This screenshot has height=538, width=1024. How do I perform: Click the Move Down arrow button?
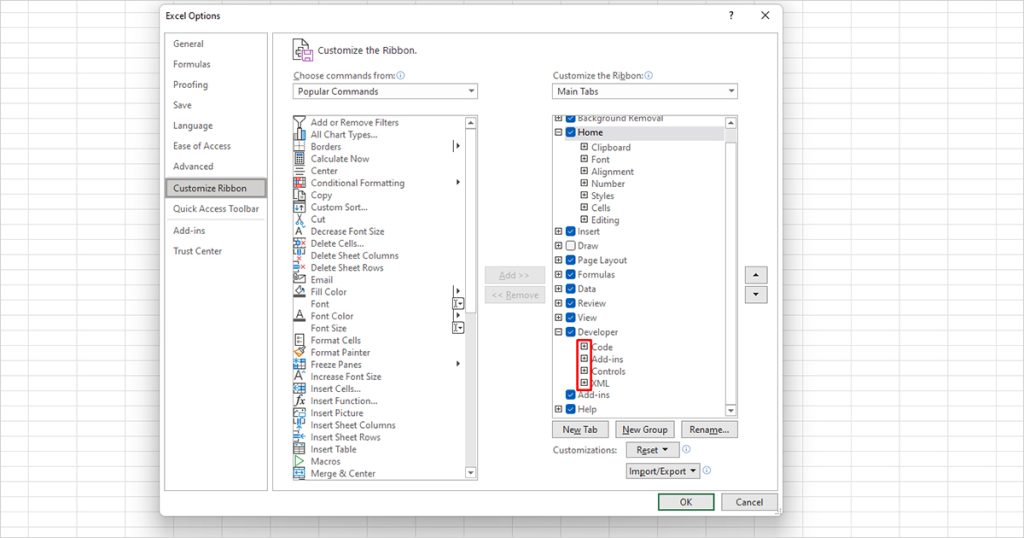pos(756,294)
